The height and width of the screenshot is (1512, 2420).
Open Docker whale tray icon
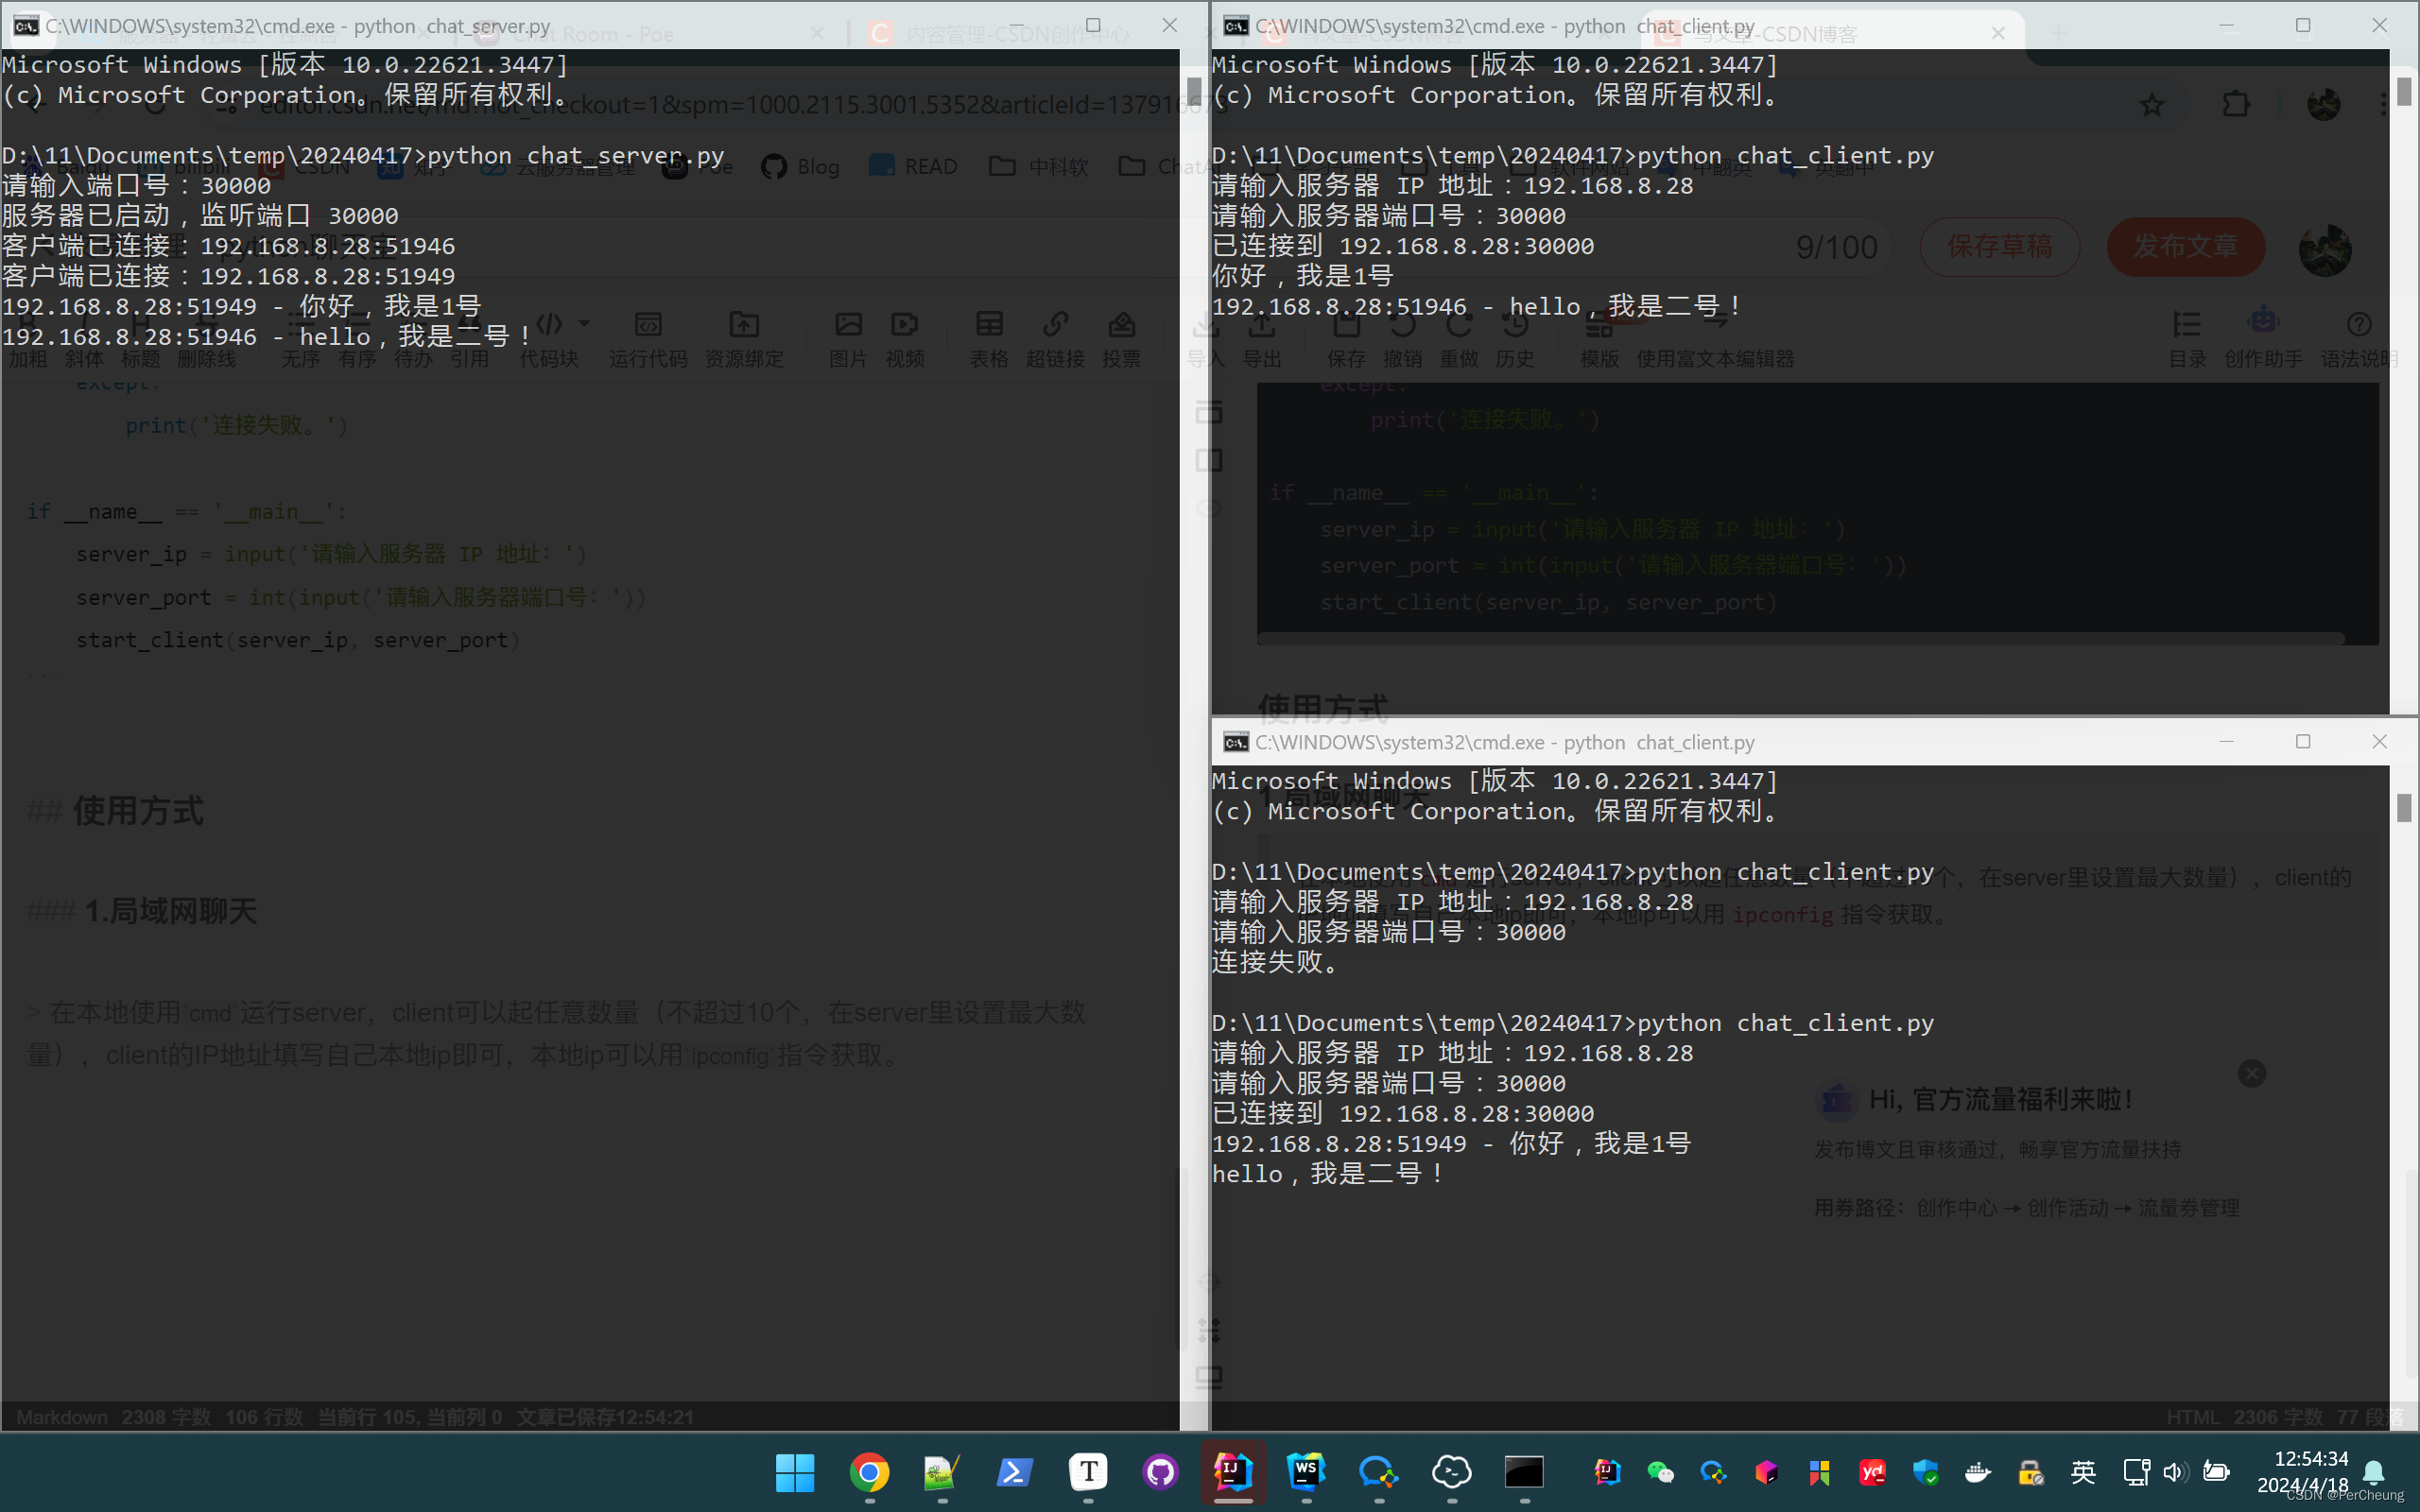tap(1978, 1472)
